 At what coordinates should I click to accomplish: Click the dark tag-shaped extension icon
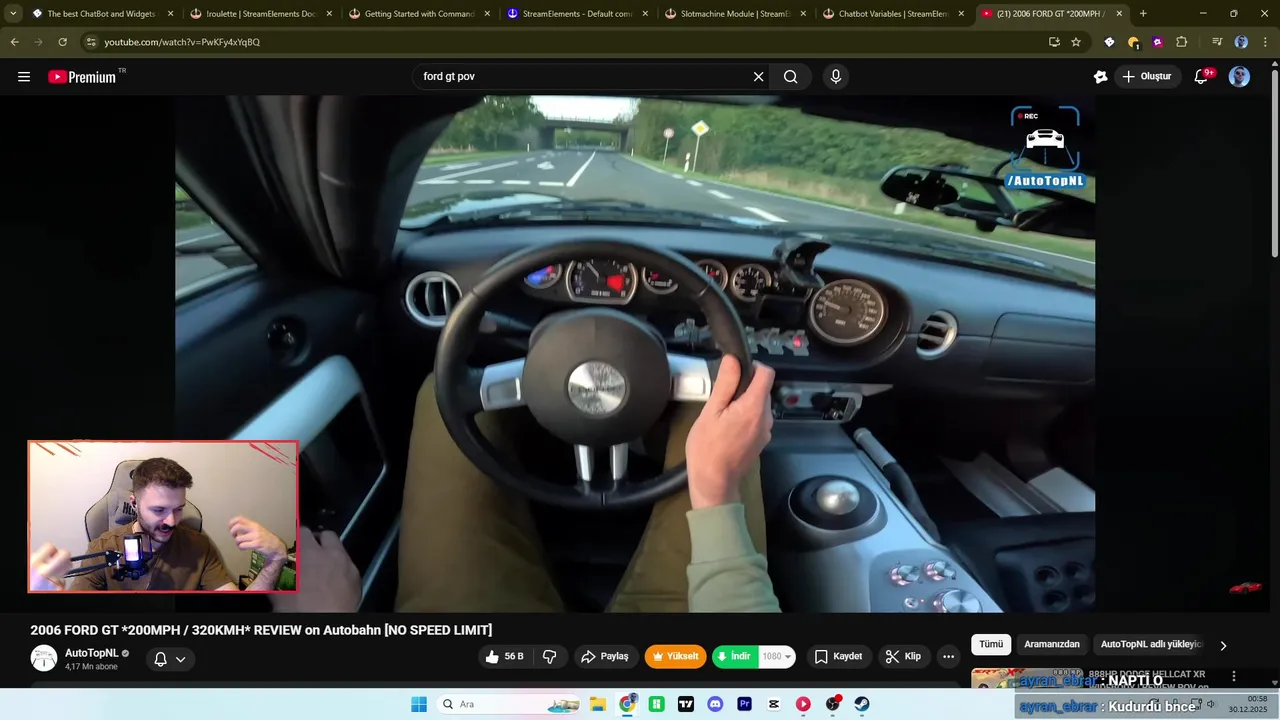pos(1109,42)
